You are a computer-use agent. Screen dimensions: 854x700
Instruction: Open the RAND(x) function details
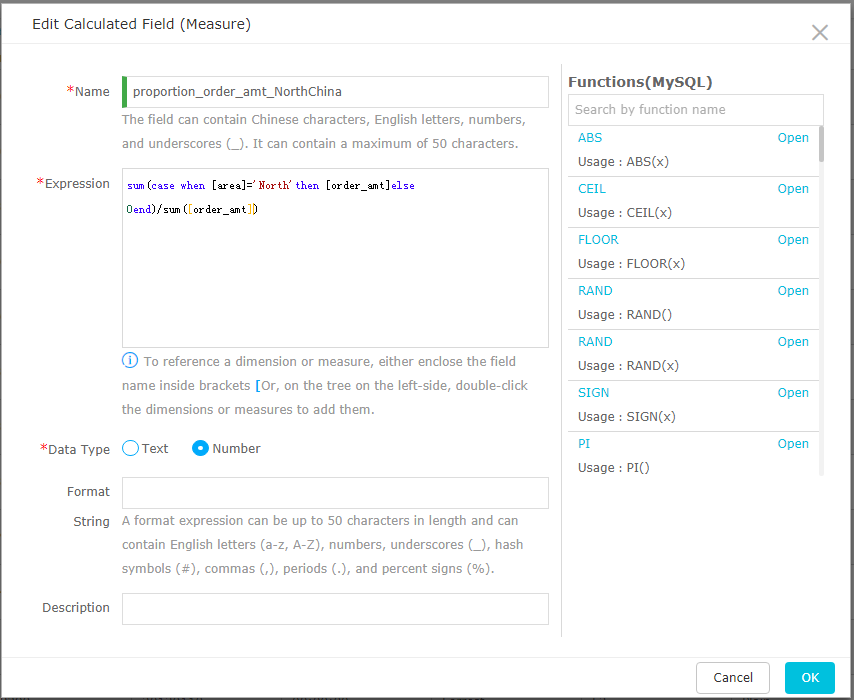(x=793, y=342)
